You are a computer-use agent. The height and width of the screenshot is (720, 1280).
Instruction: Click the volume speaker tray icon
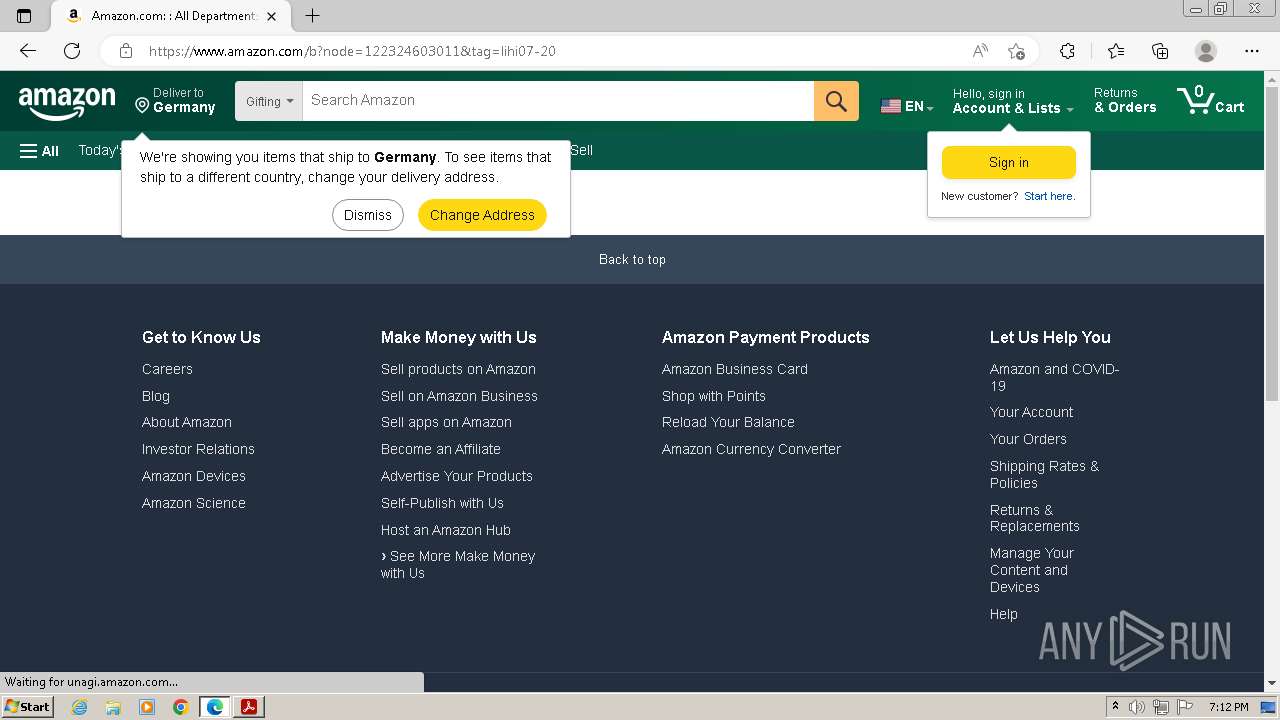1137,707
